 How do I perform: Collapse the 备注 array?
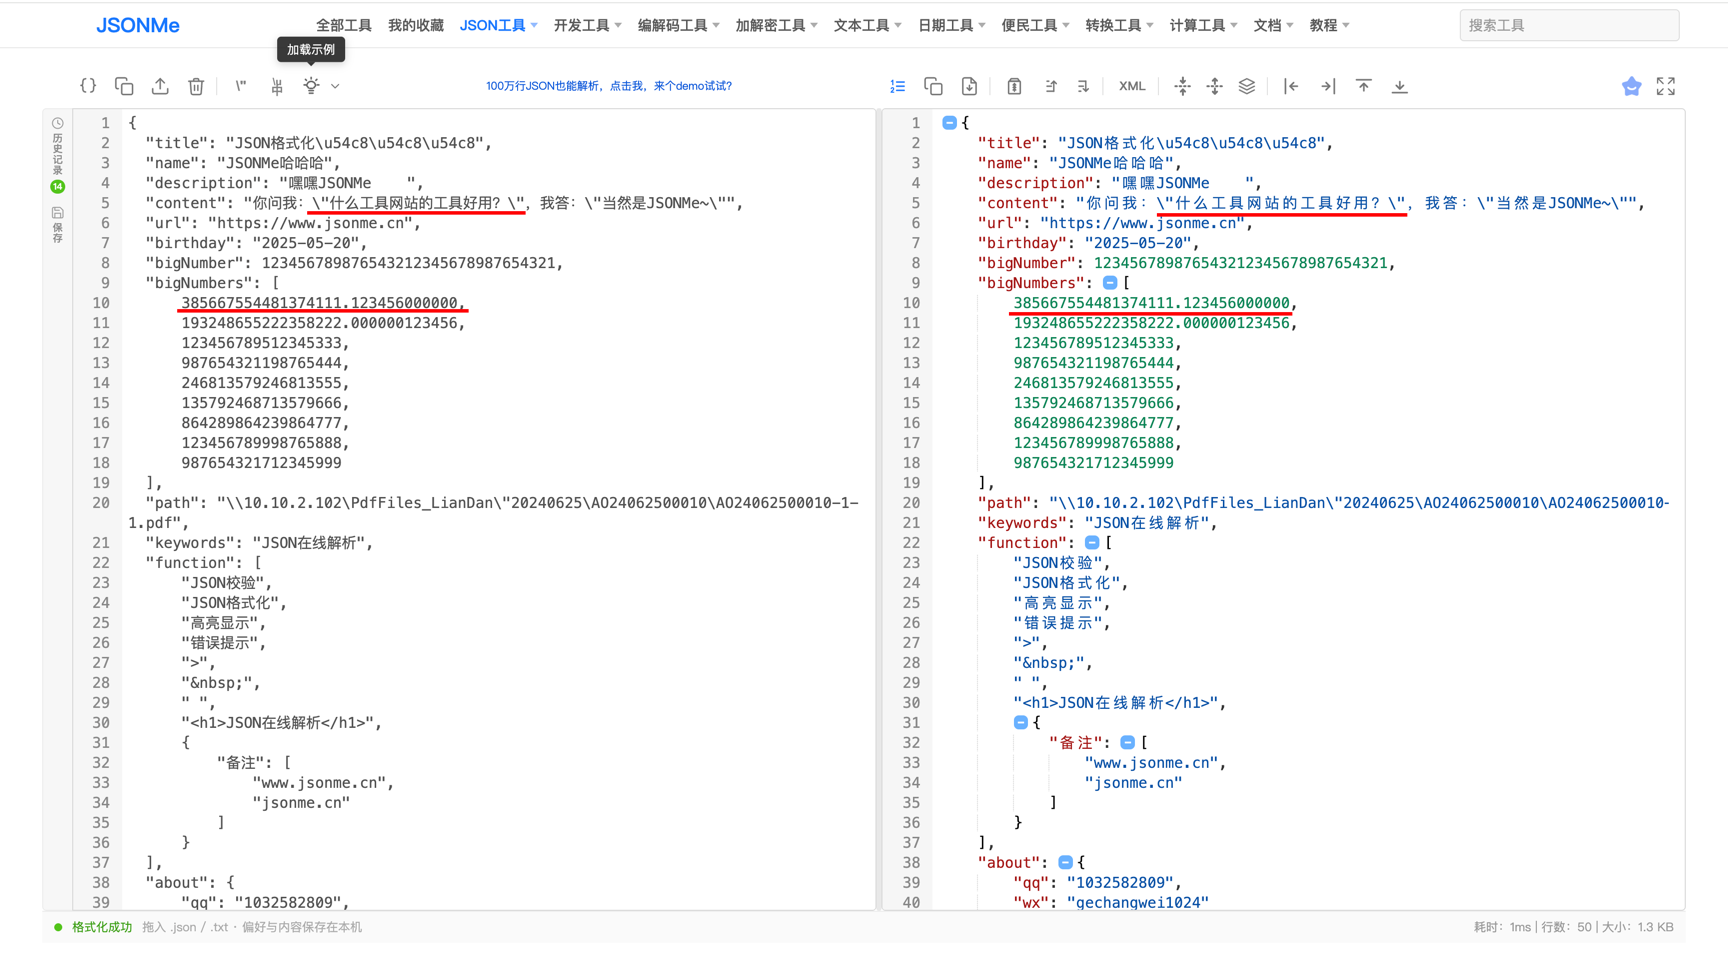click(x=1127, y=742)
